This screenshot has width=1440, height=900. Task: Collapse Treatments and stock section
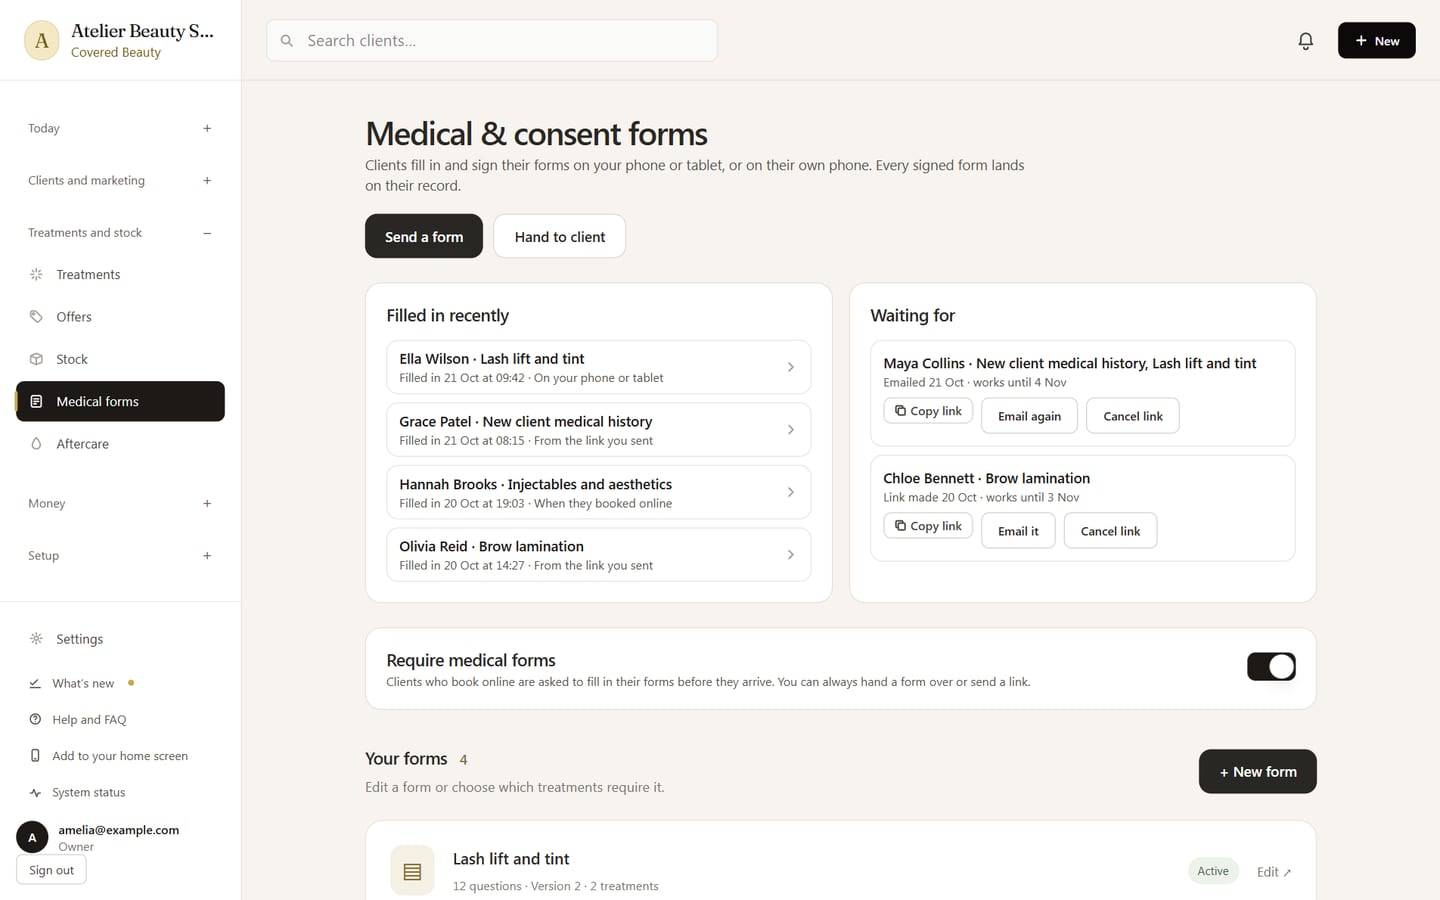tap(120, 233)
